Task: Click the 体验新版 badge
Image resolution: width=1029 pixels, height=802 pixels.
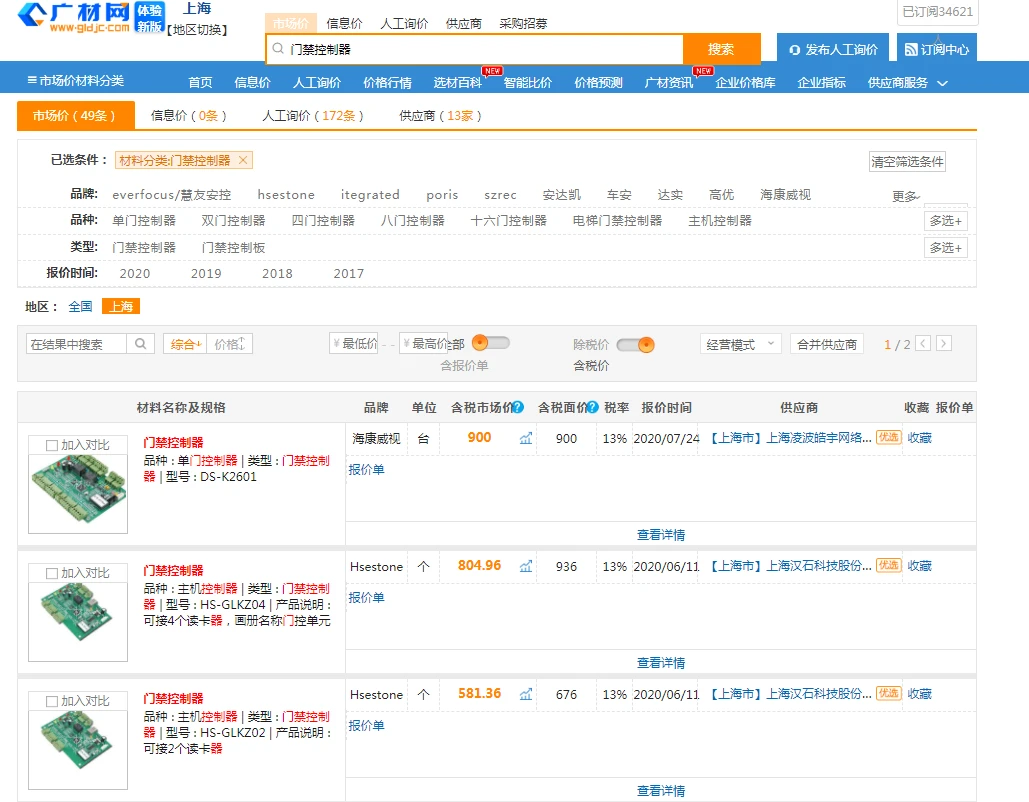Action: pyautogui.click(x=149, y=18)
